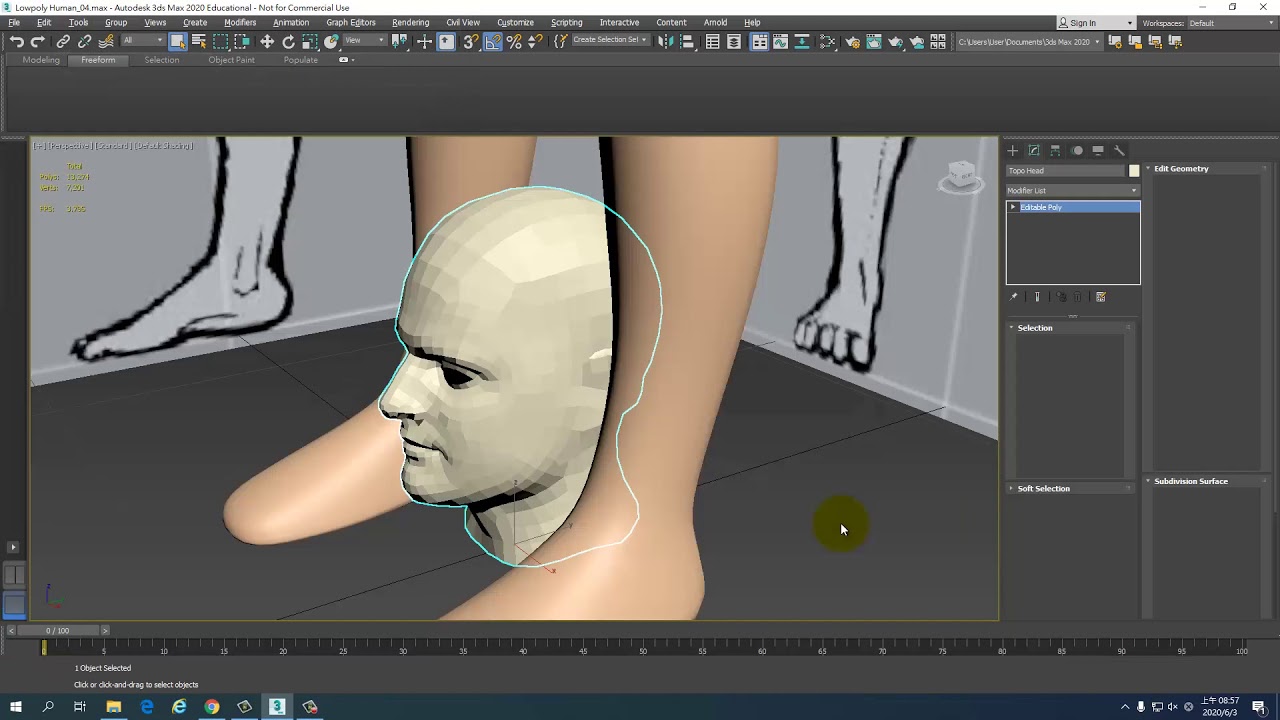1280x720 pixels.
Task: Click the Topo Head object name field
Action: pyautogui.click(x=1065, y=171)
